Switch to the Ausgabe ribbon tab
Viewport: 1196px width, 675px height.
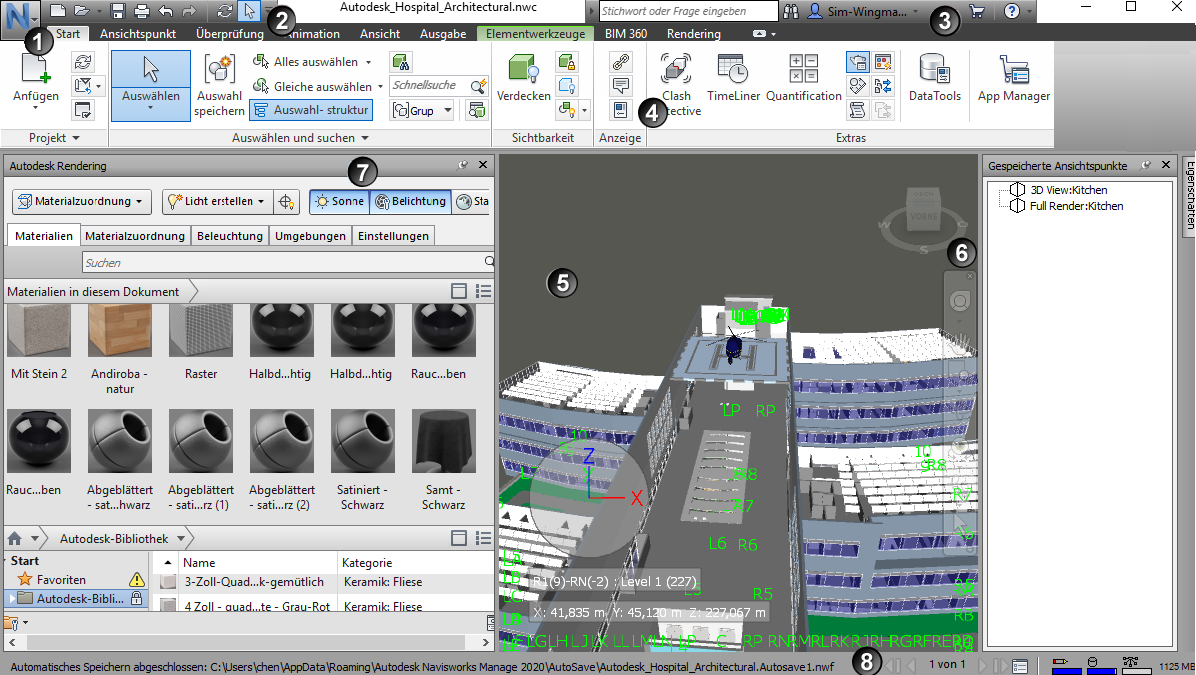click(442, 34)
